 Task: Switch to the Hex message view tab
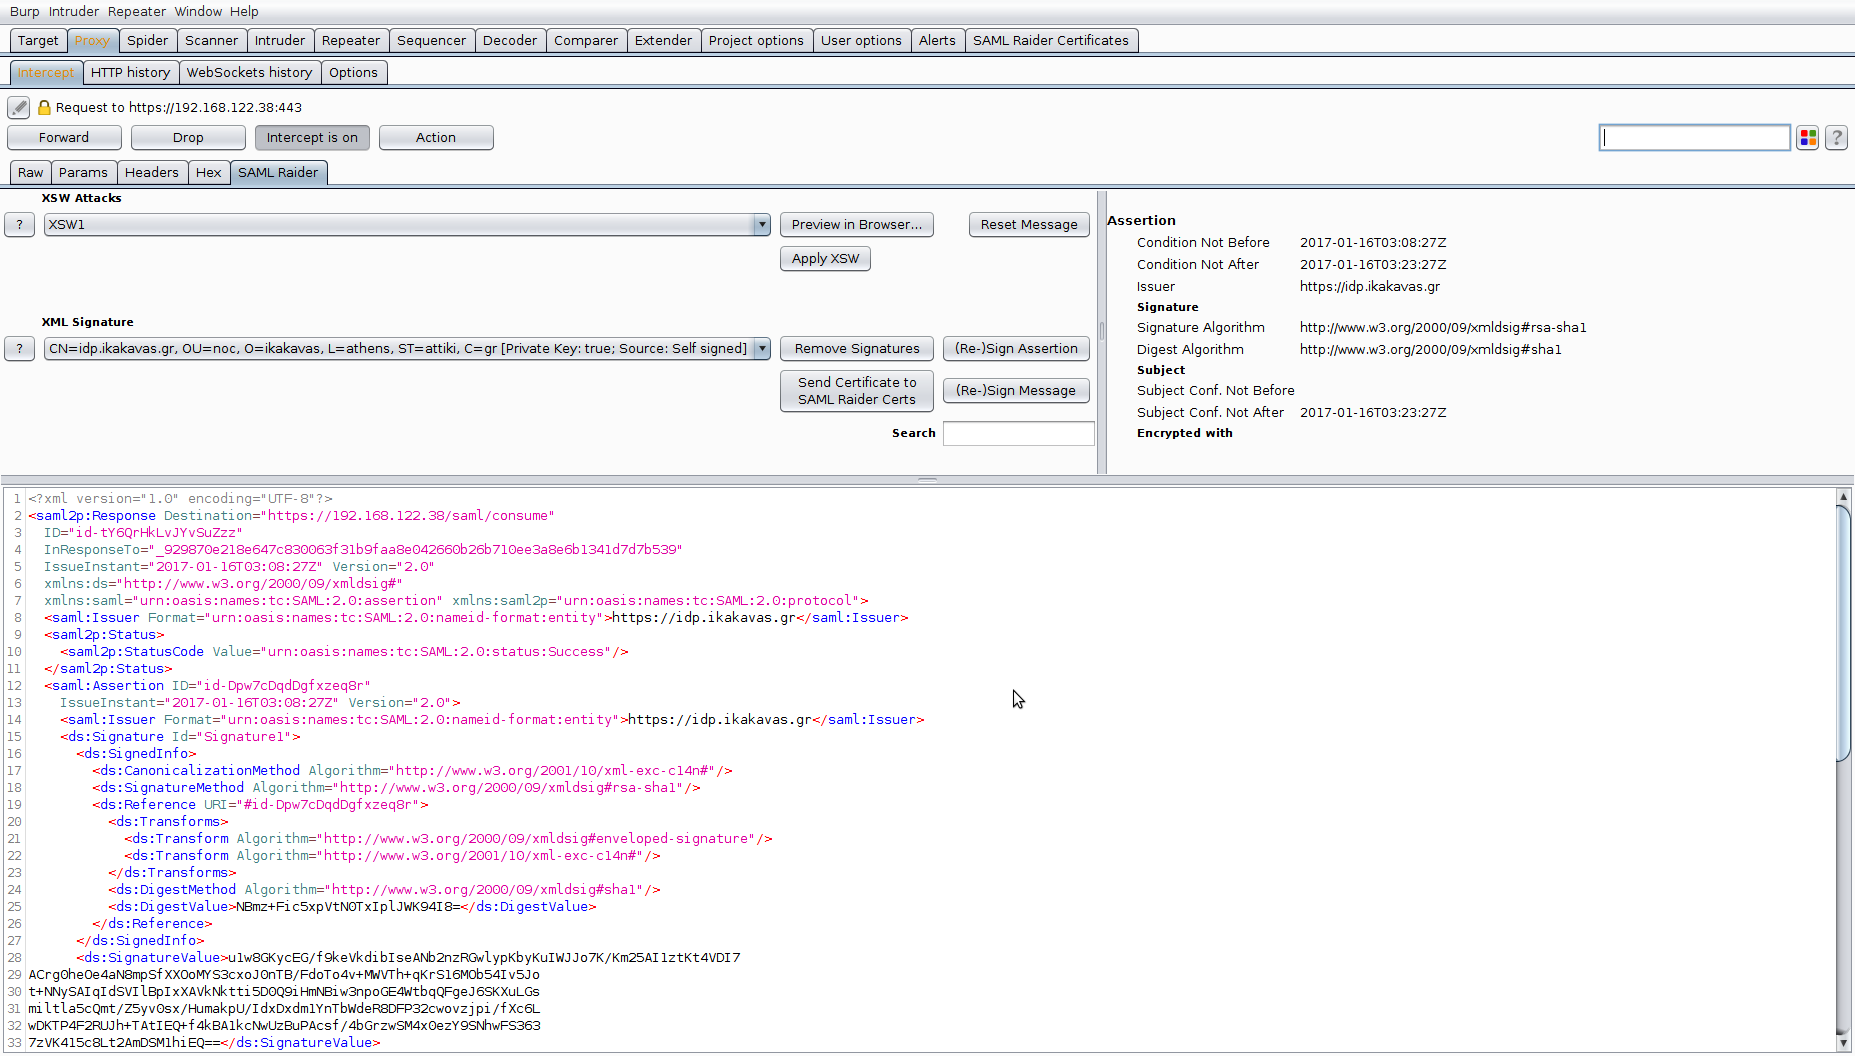(x=209, y=173)
